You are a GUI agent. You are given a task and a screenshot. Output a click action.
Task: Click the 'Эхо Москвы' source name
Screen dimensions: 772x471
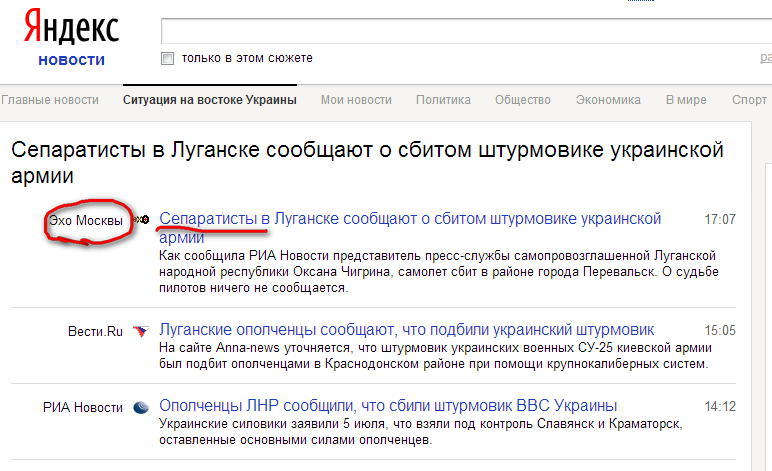pyautogui.click(x=86, y=220)
